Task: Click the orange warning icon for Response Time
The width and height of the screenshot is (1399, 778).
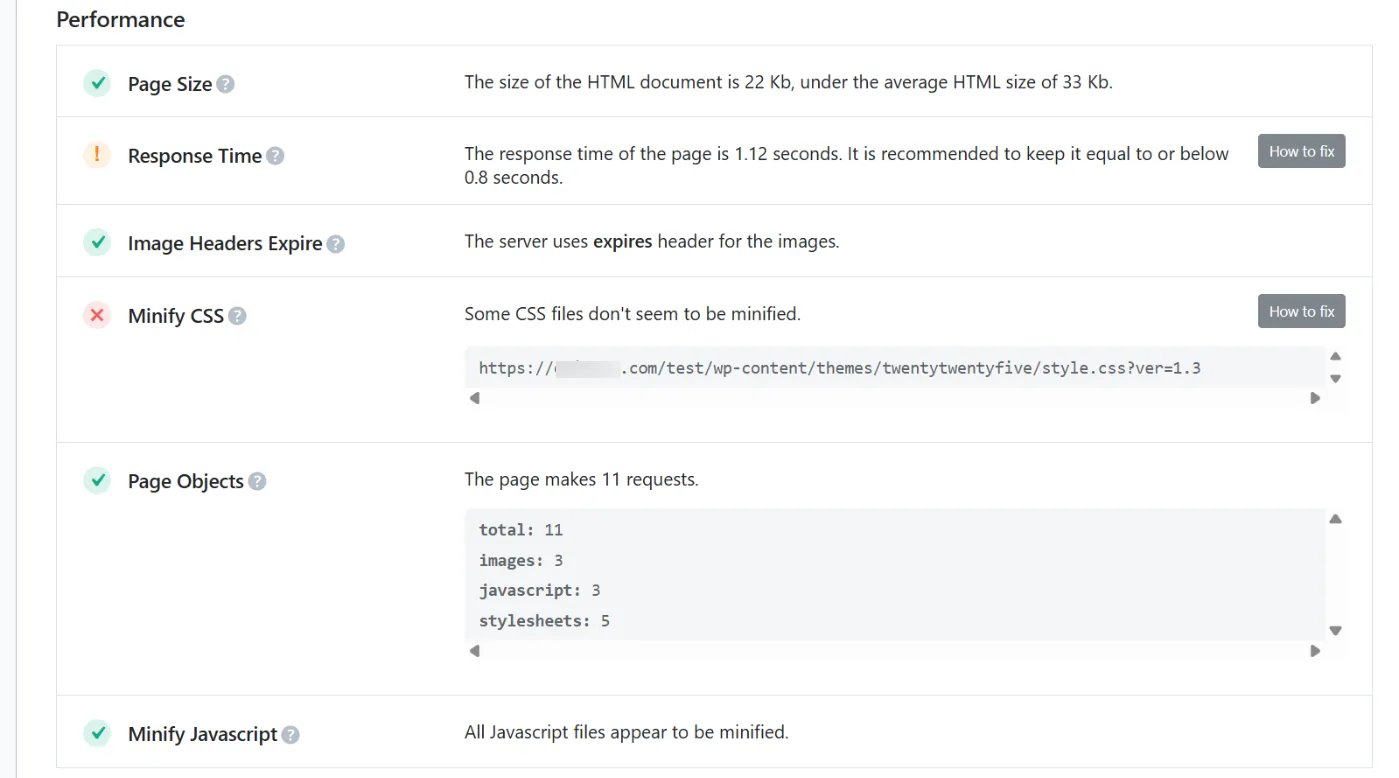Action: 97,155
